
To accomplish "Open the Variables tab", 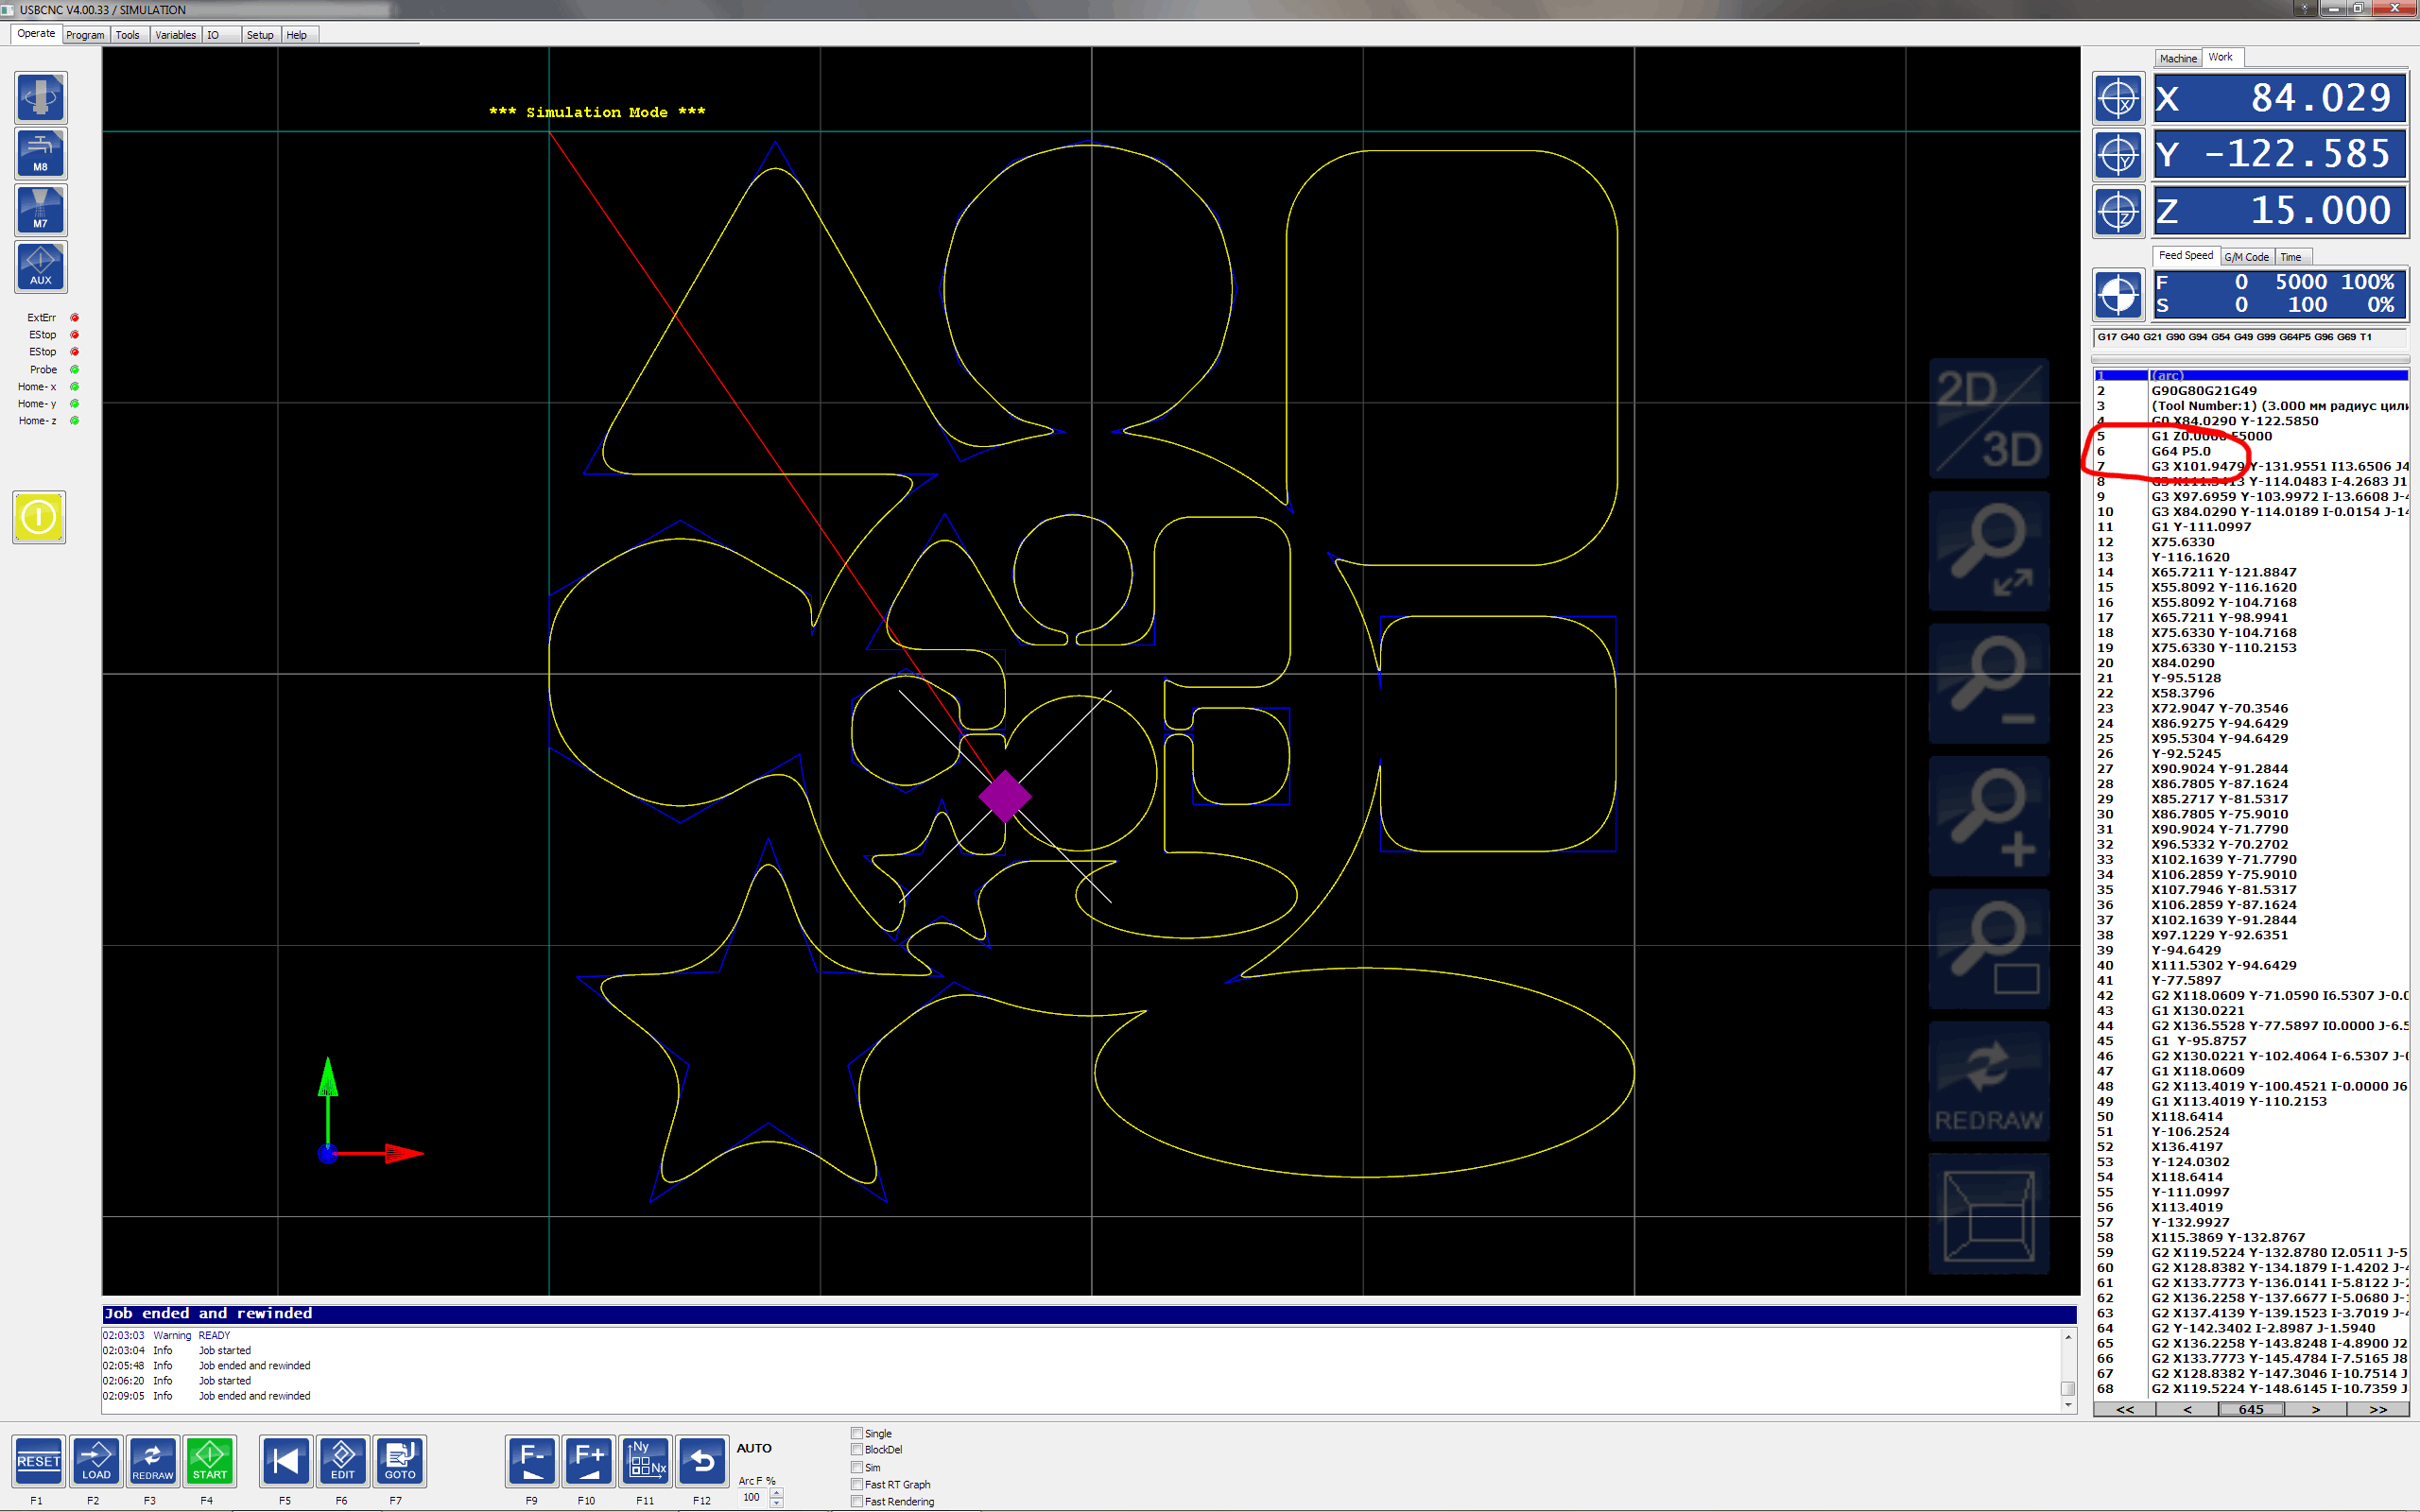I will (x=175, y=35).
